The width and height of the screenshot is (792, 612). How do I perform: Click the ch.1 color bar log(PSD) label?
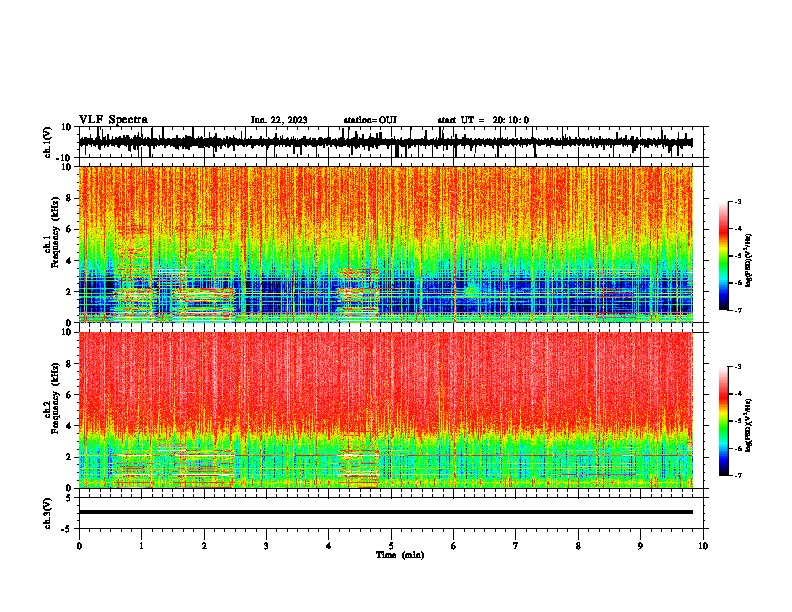point(748,261)
